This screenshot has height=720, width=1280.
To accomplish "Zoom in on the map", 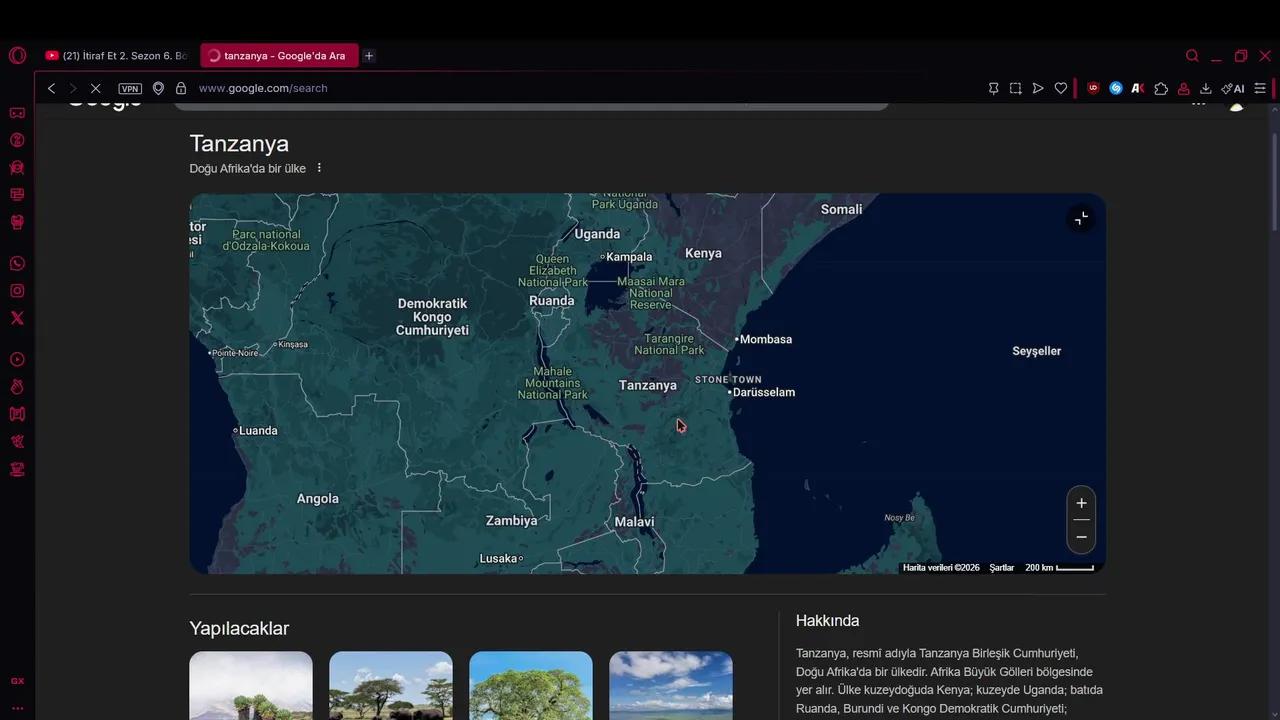I will [1081, 503].
